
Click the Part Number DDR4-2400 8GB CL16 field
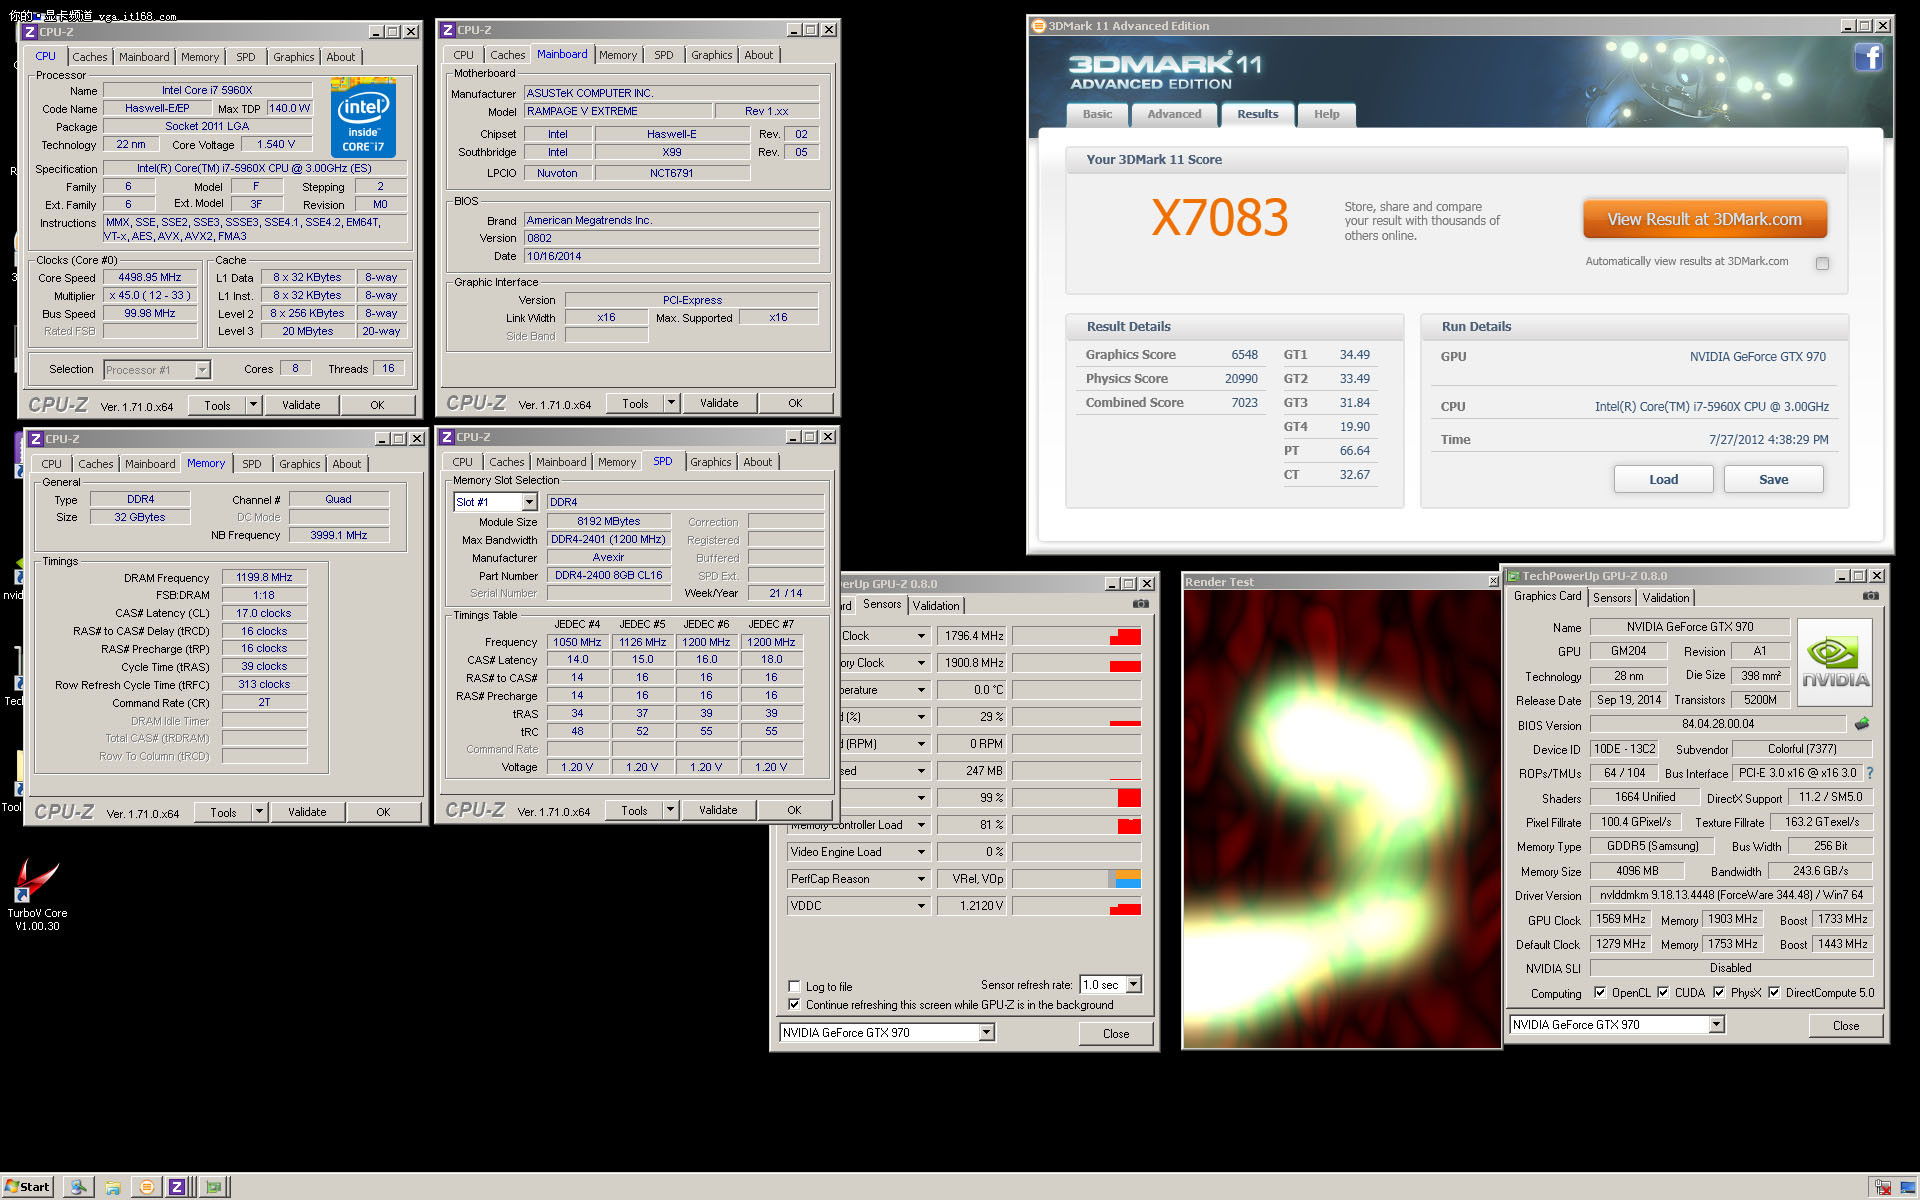pyautogui.click(x=608, y=575)
